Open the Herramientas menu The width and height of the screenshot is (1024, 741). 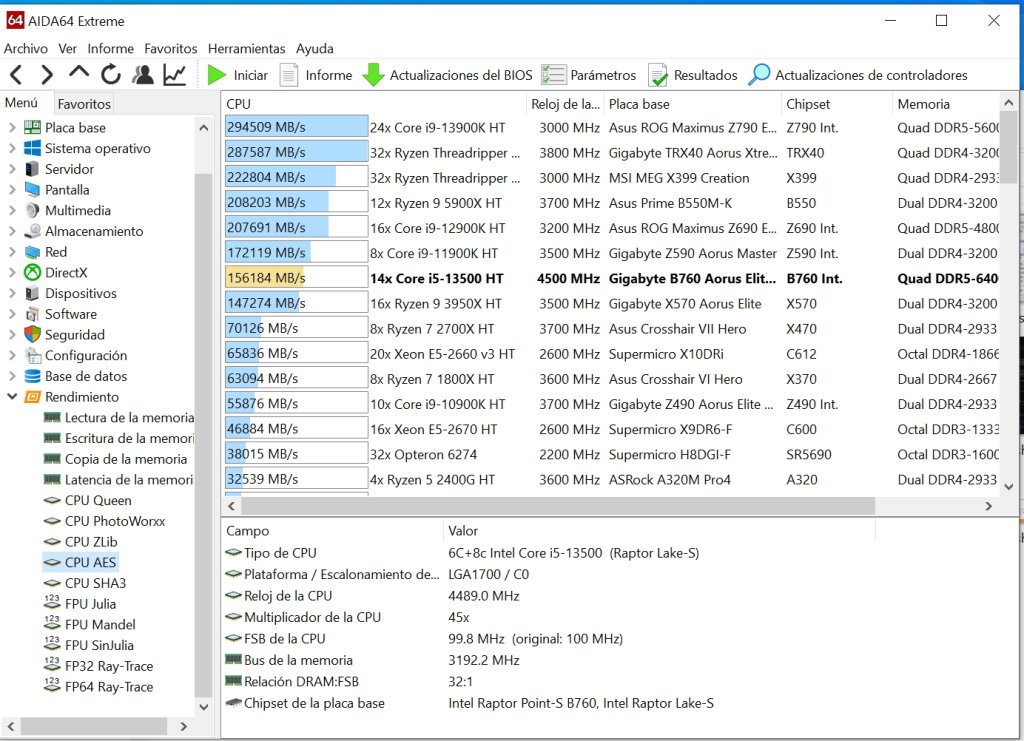coord(246,48)
